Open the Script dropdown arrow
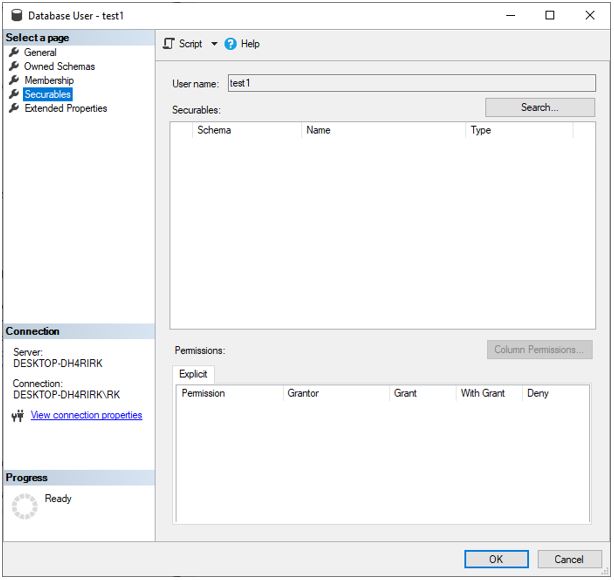This screenshot has height=580, width=614. point(214,43)
